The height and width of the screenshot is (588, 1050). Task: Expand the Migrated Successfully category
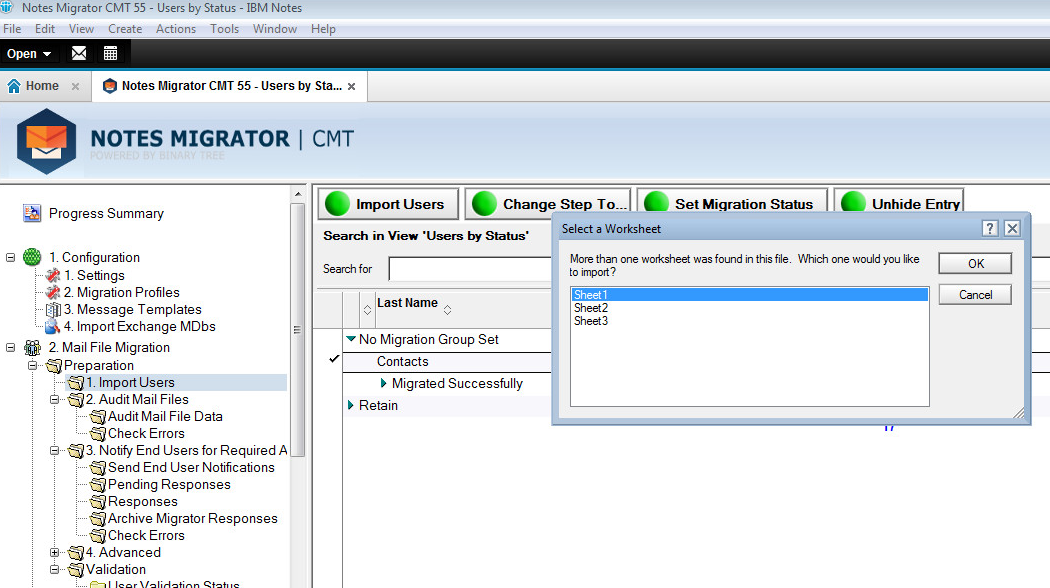(x=383, y=383)
